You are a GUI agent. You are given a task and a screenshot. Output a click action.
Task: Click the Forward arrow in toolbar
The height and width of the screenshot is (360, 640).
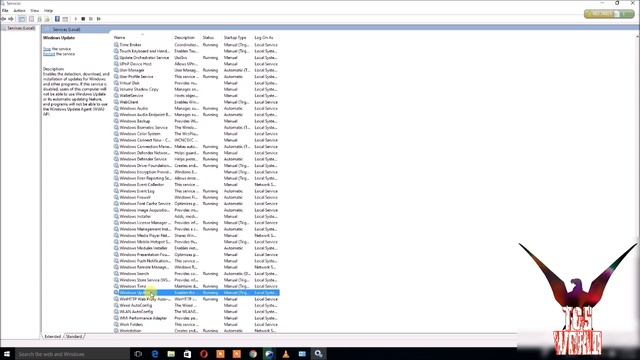(11, 19)
